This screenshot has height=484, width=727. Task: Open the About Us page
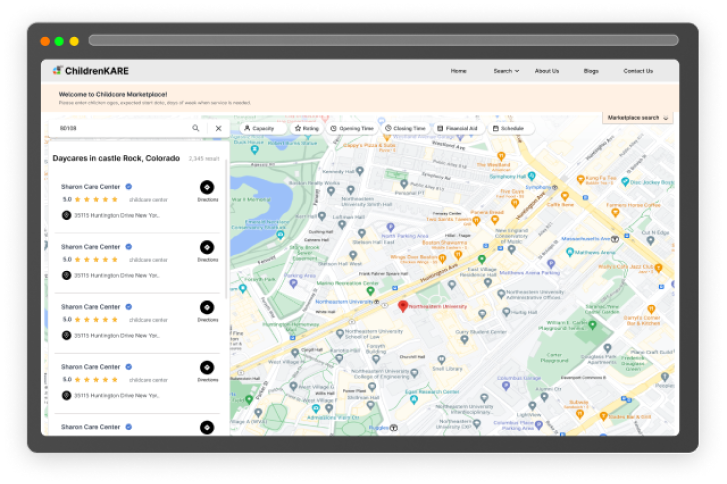547,71
